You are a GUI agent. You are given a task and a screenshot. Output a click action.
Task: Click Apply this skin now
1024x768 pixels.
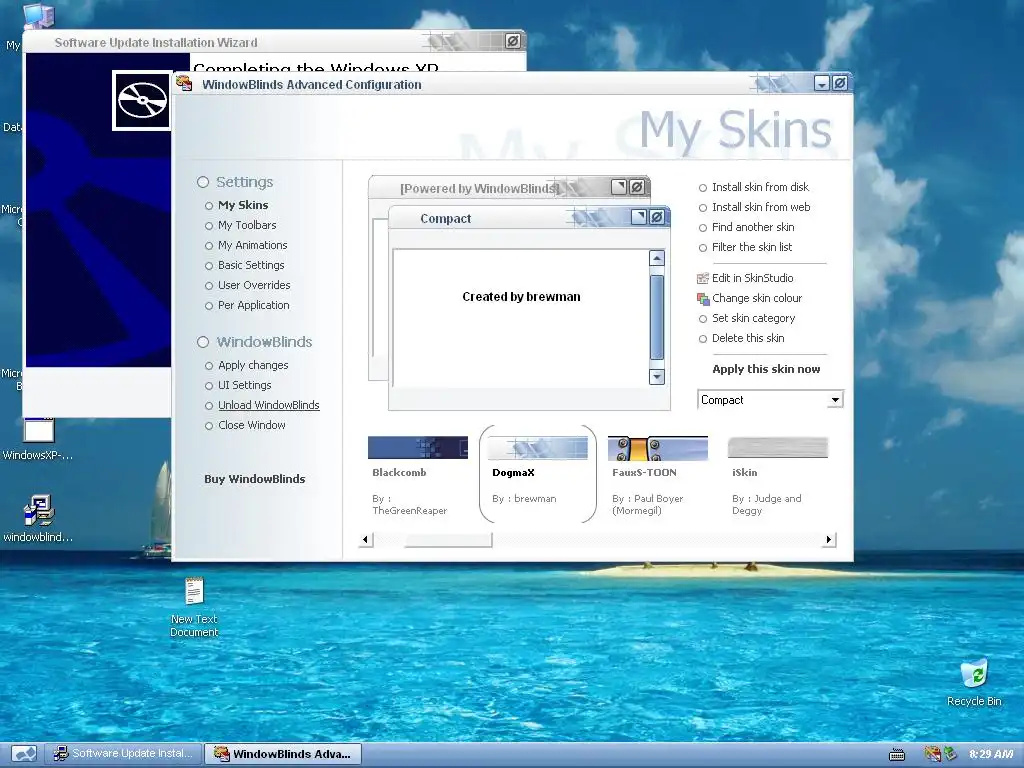coord(766,369)
